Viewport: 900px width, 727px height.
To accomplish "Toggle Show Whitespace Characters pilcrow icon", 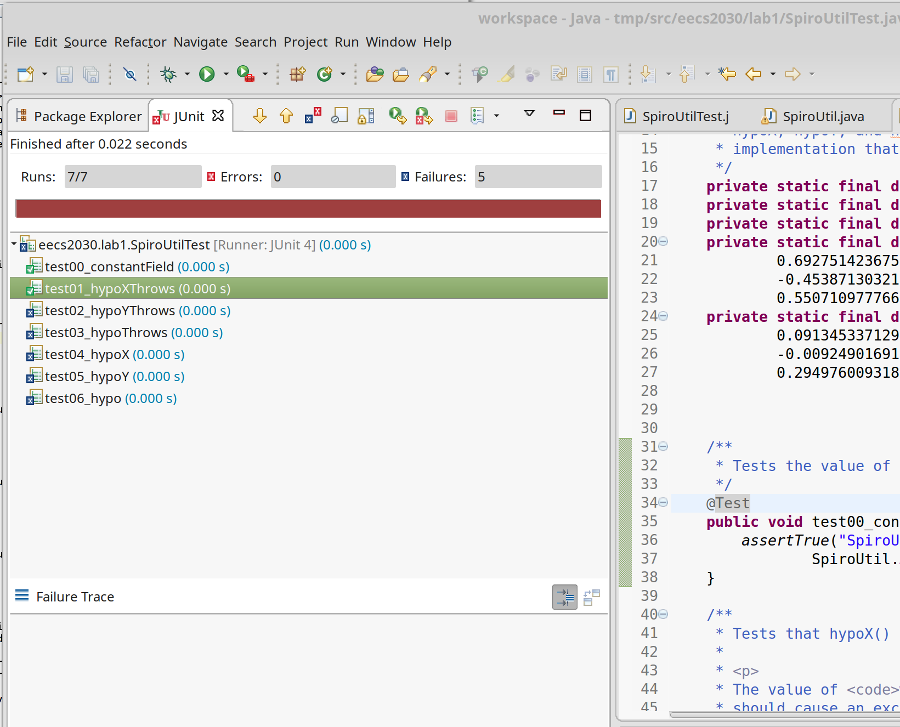I will point(611,75).
